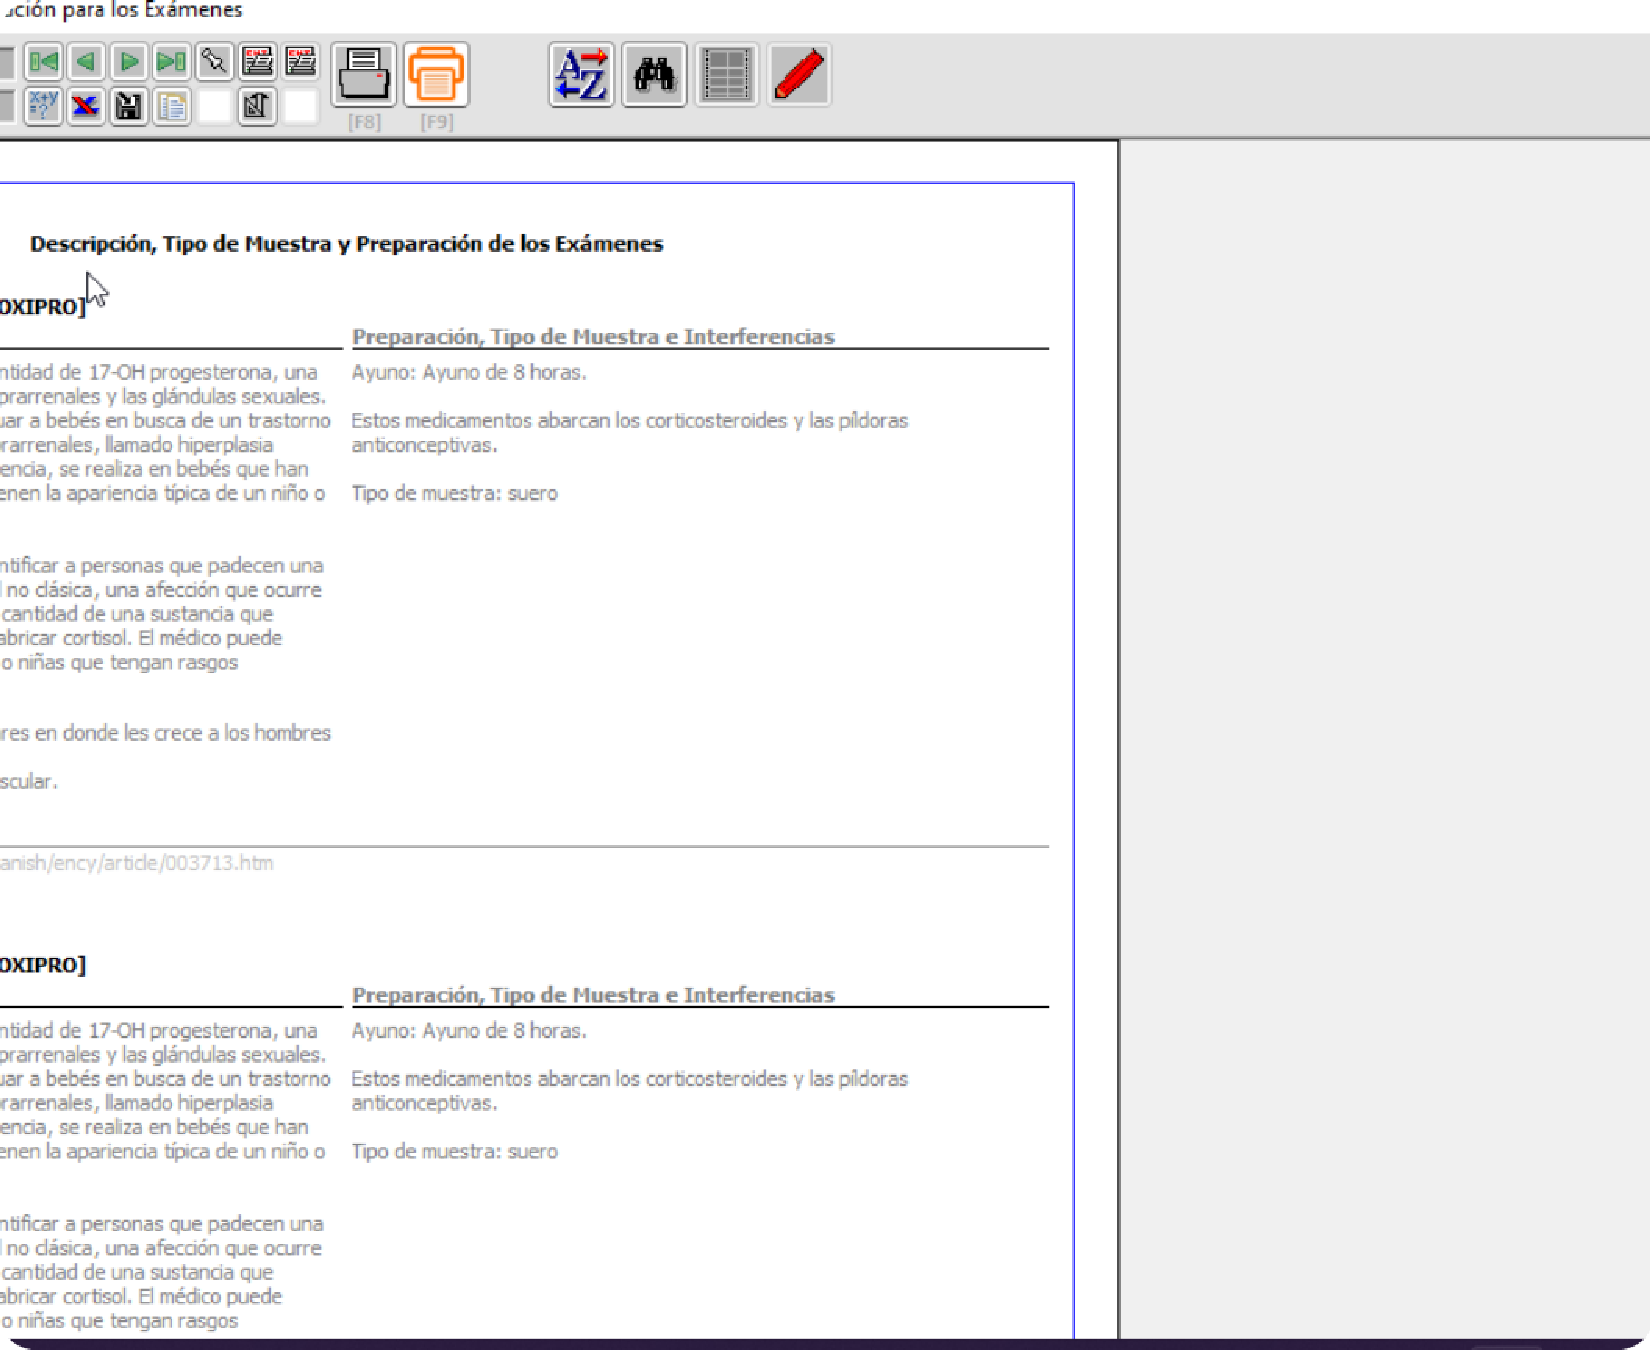Open search using the binoculars icon
1650x1350 pixels.
click(653, 73)
